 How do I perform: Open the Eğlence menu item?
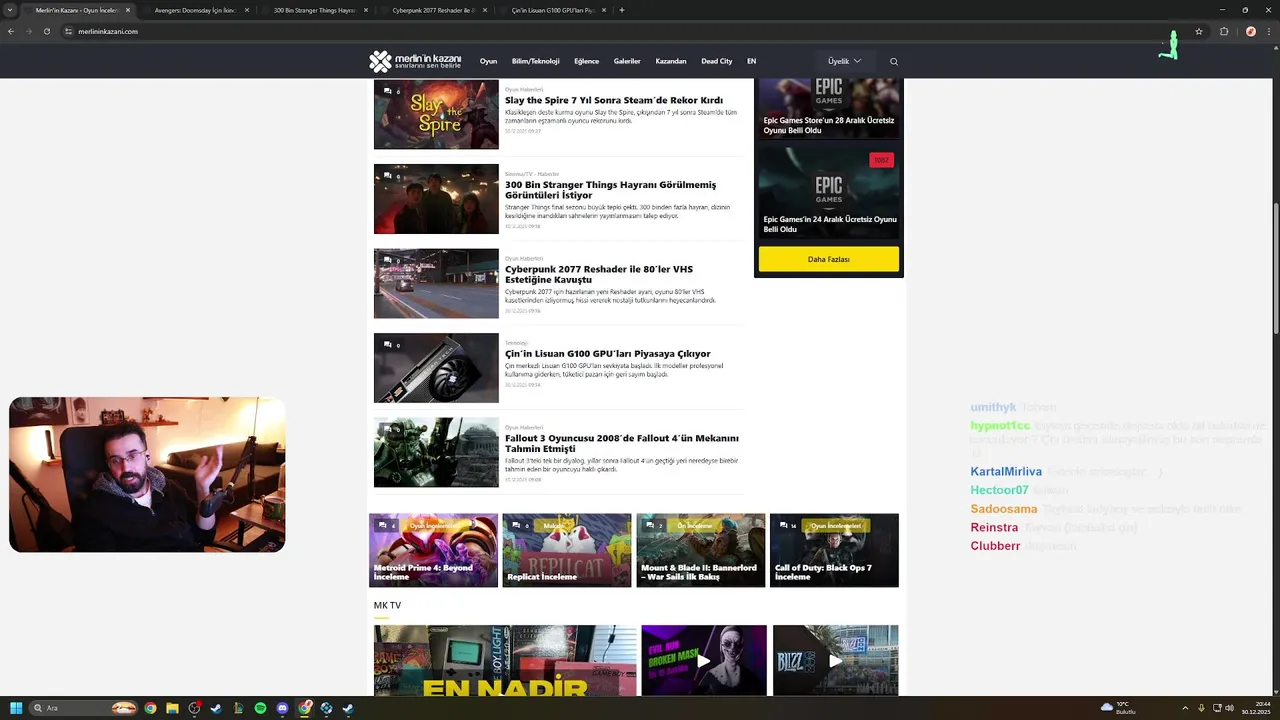coord(586,61)
